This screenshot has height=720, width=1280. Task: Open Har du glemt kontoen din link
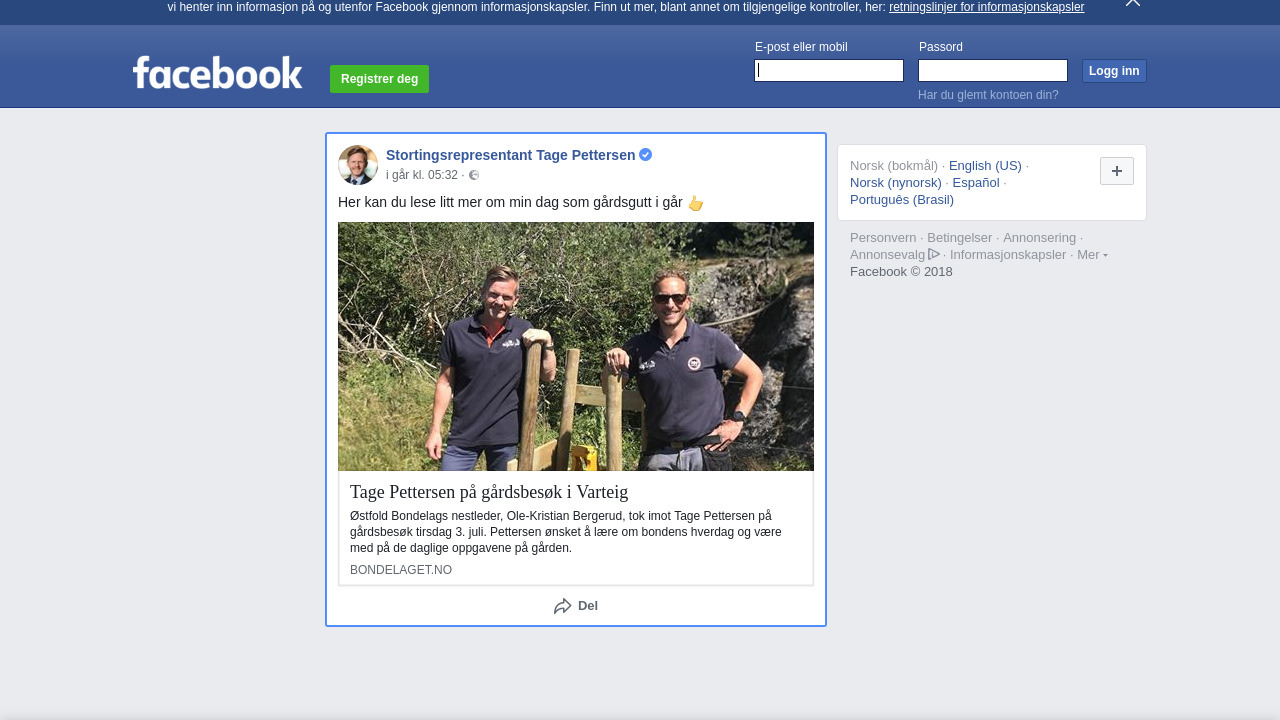[x=988, y=95]
